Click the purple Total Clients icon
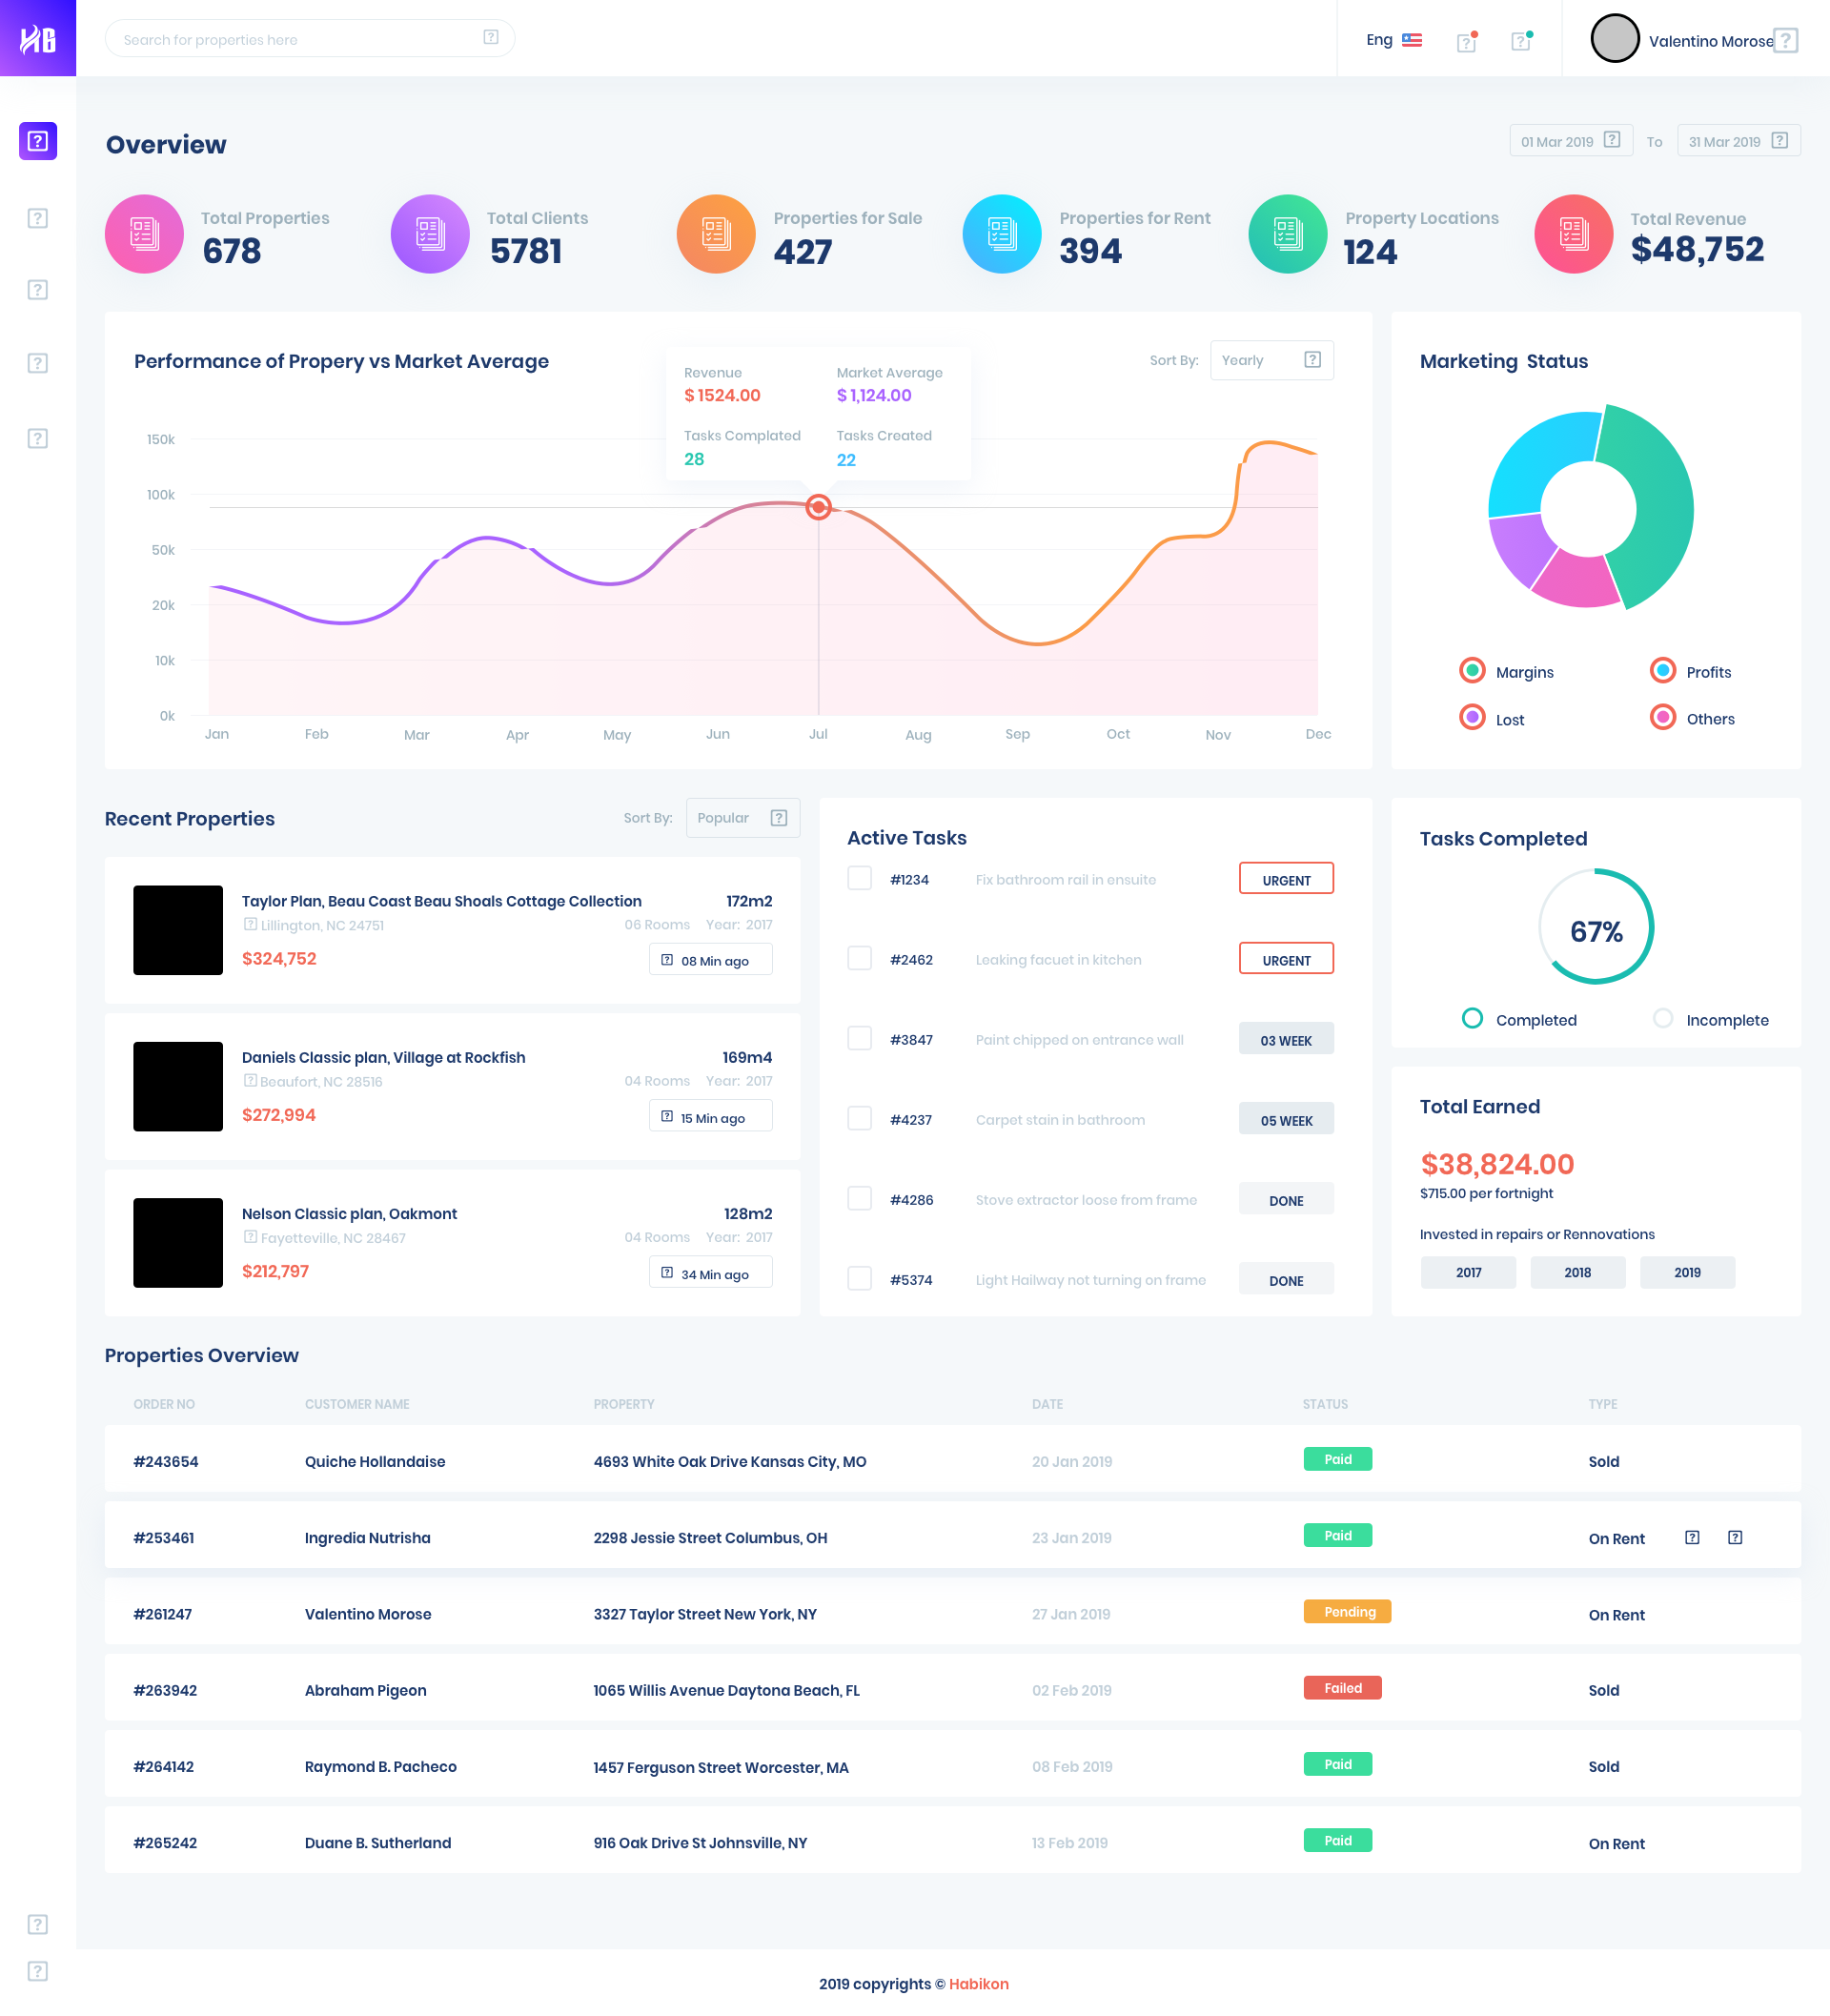The height and width of the screenshot is (2016, 1830). [430, 234]
